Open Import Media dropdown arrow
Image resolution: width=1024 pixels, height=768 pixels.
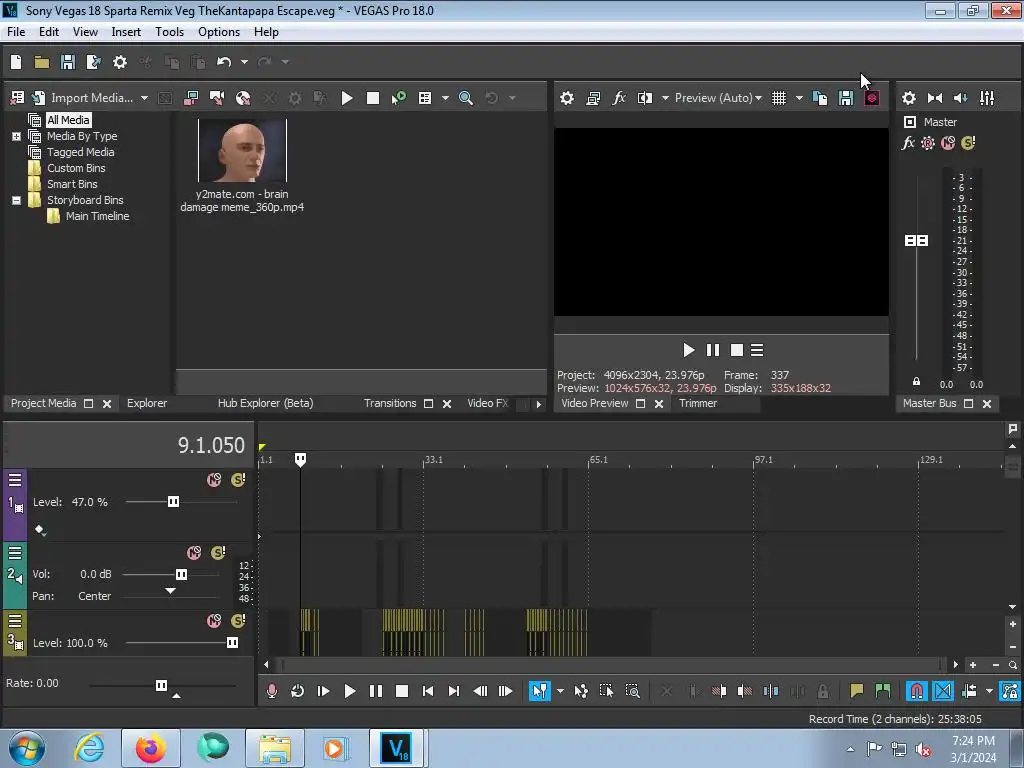[x=144, y=98]
